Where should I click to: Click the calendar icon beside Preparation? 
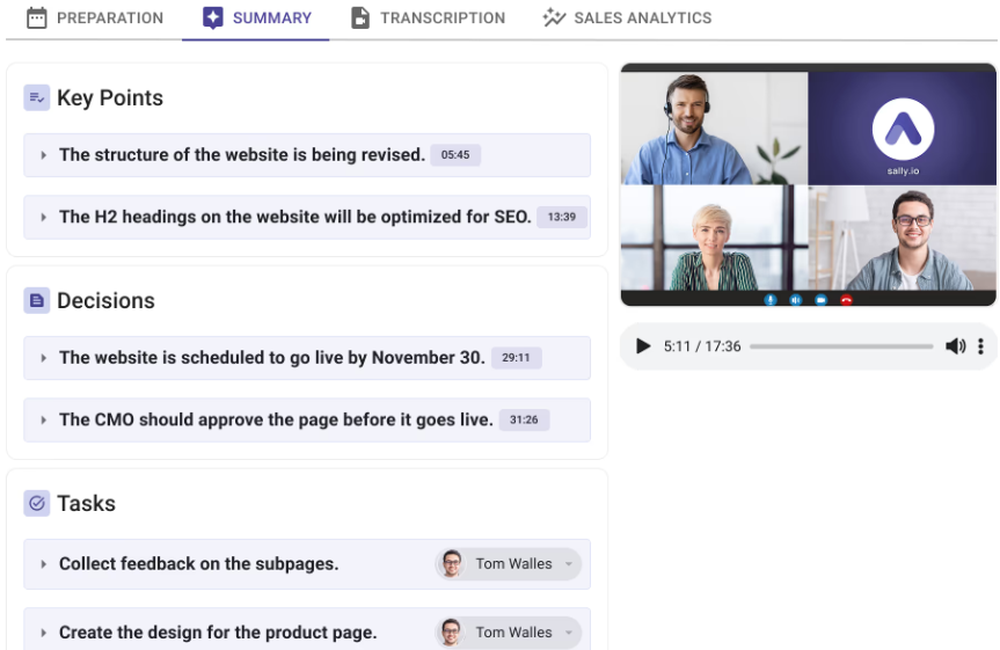tap(37, 17)
